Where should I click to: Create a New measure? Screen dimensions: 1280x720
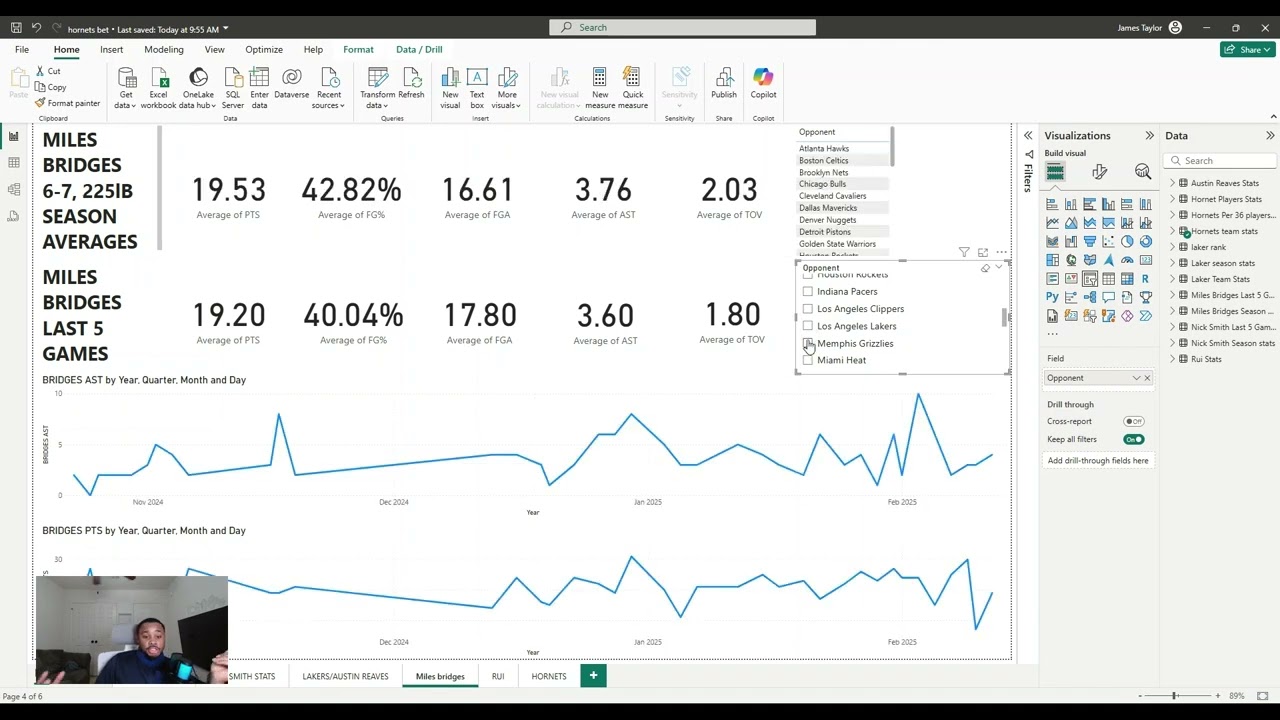[600, 88]
